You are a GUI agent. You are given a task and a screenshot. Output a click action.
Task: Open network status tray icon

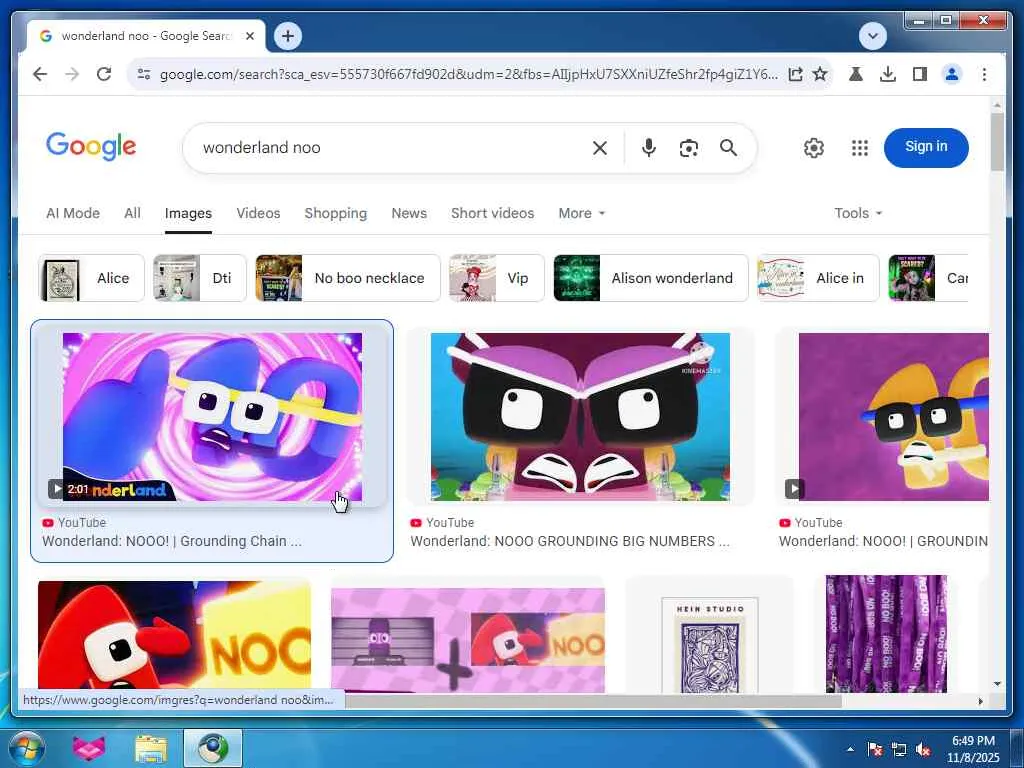click(899, 749)
